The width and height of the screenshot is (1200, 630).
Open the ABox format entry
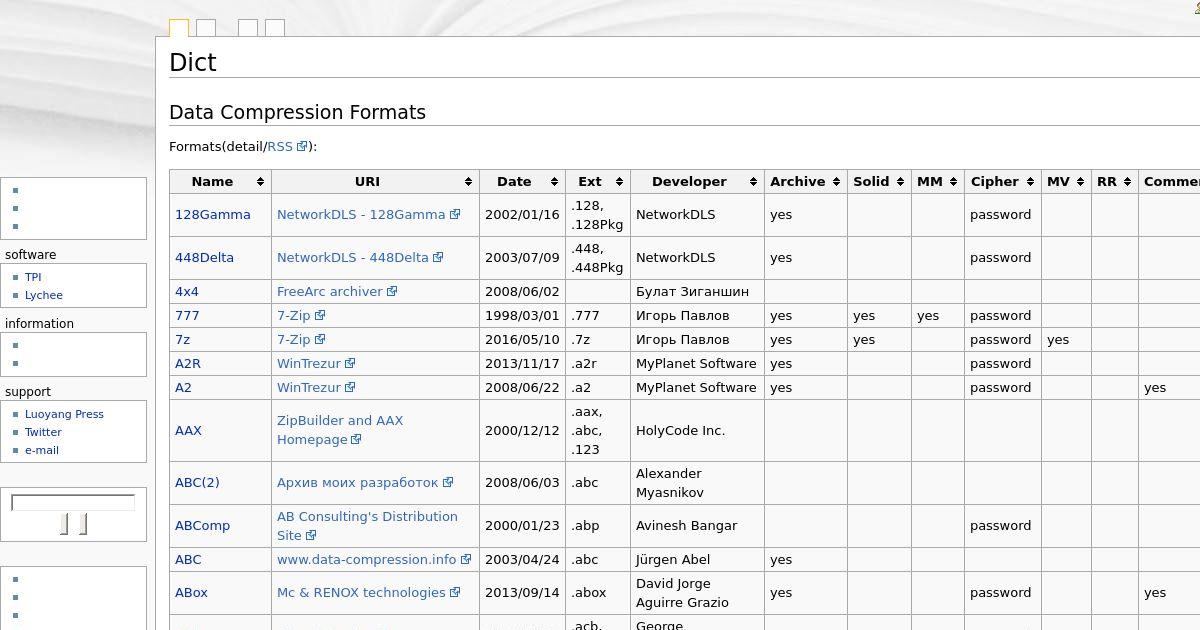point(191,592)
